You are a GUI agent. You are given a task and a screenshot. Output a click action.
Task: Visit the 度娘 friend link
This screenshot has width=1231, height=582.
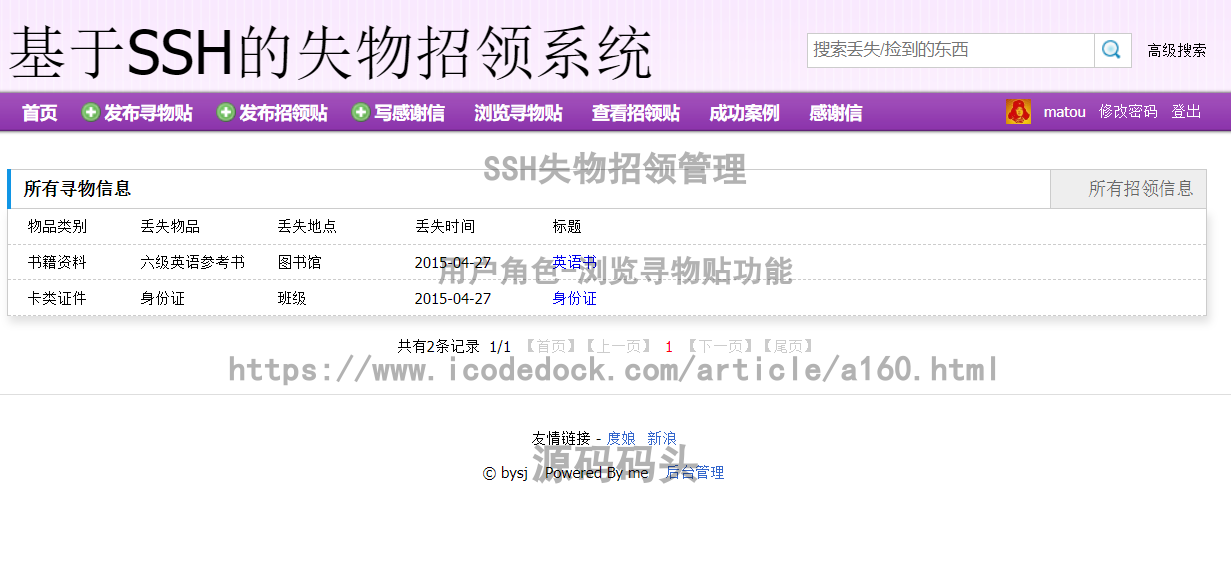click(x=620, y=437)
